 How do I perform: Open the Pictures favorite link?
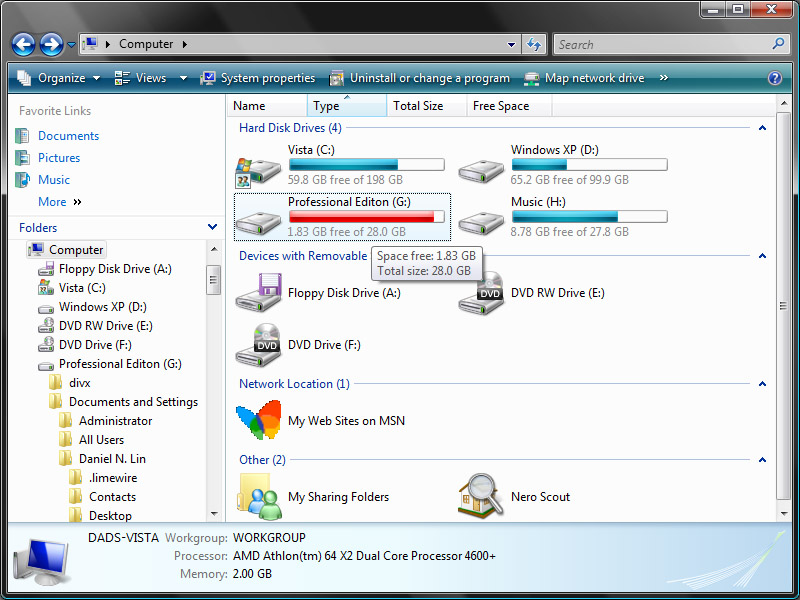(x=59, y=158)
